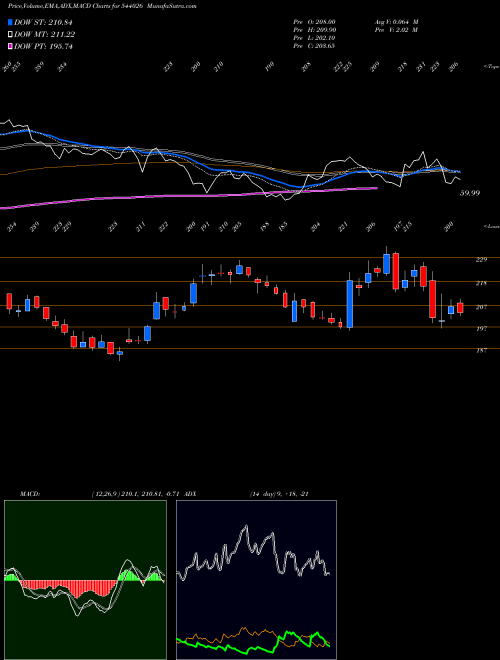Click the 'Pre V: 2.02 M' value
The height and width of the screenshot is (660, 500).
pyautogui.click(x=396, y=30)
